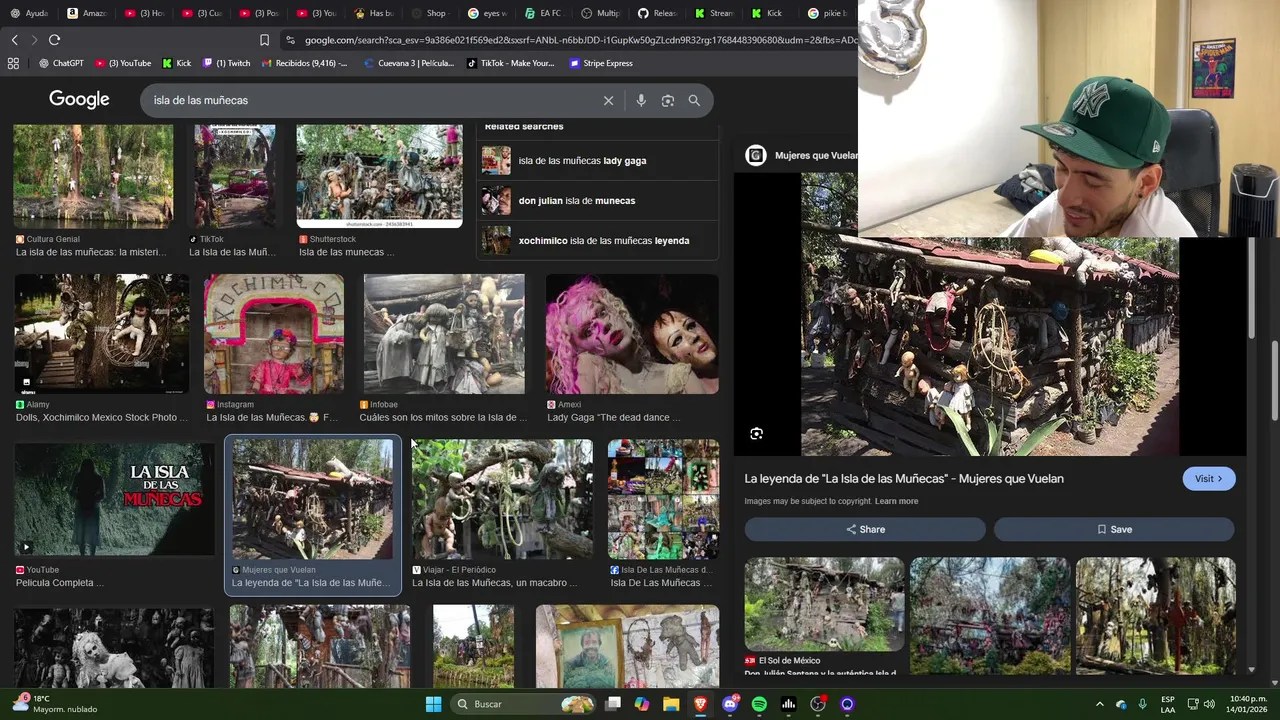1280x720 pixels.
Task: Click the Save button
Action: pos(1114,529)
